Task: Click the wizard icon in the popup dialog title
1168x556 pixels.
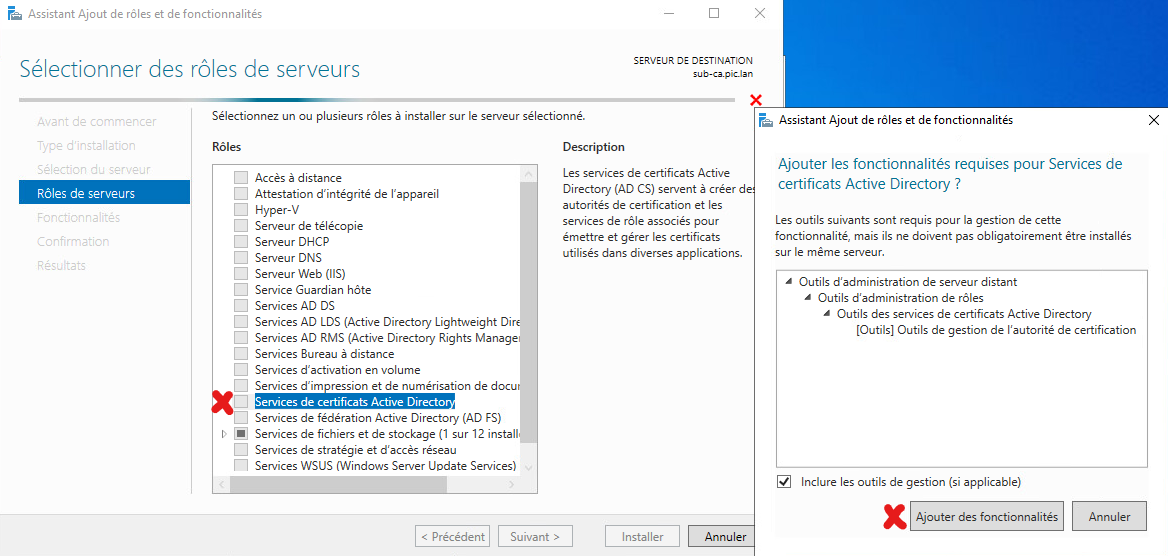Action: pos(766,120)
